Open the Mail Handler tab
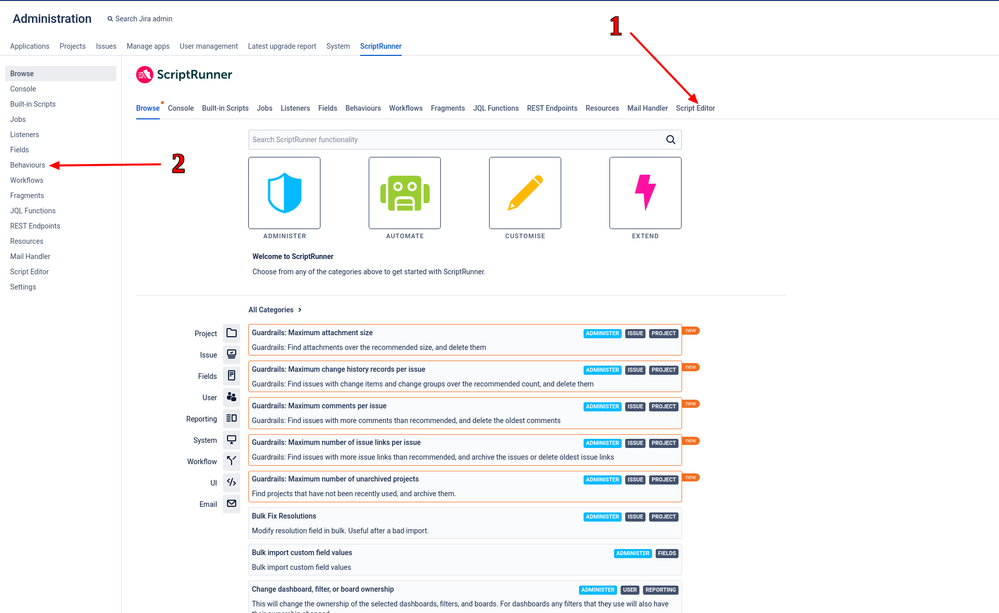The image size is (999, 613). coord(647,108)
